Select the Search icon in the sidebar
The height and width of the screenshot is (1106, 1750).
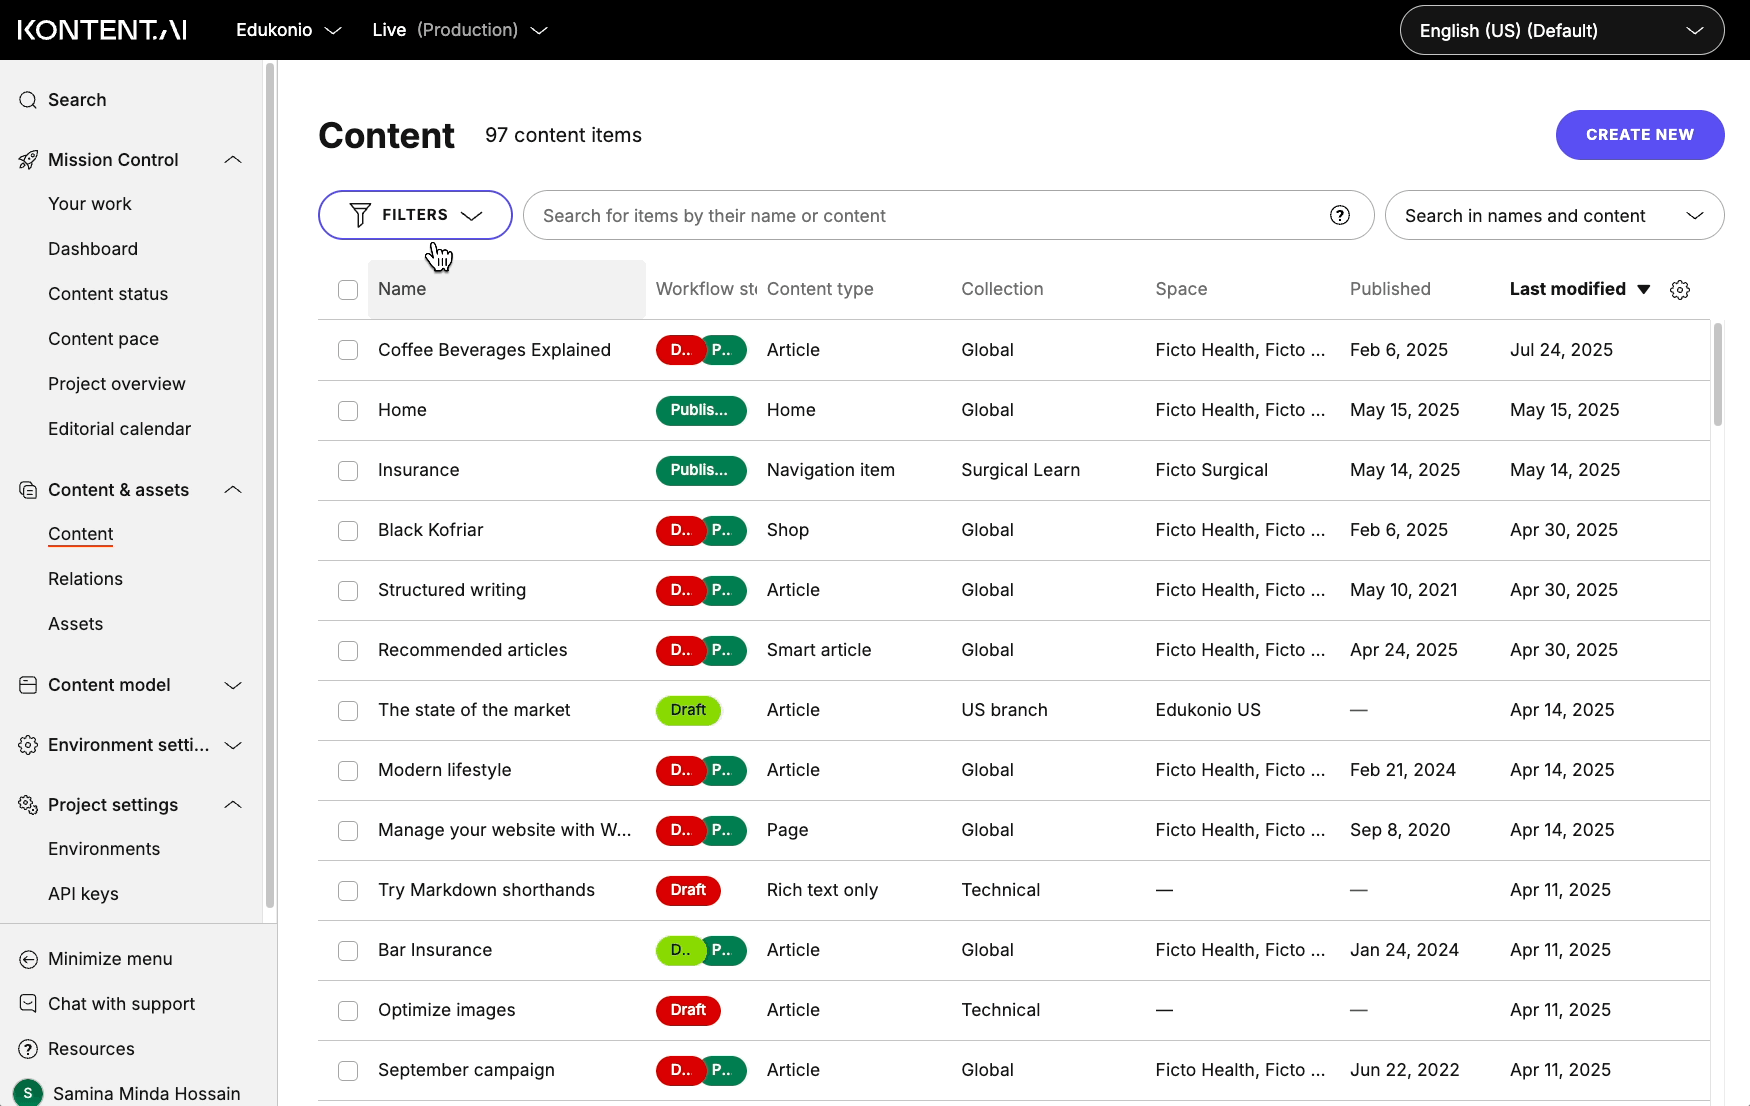27,99
